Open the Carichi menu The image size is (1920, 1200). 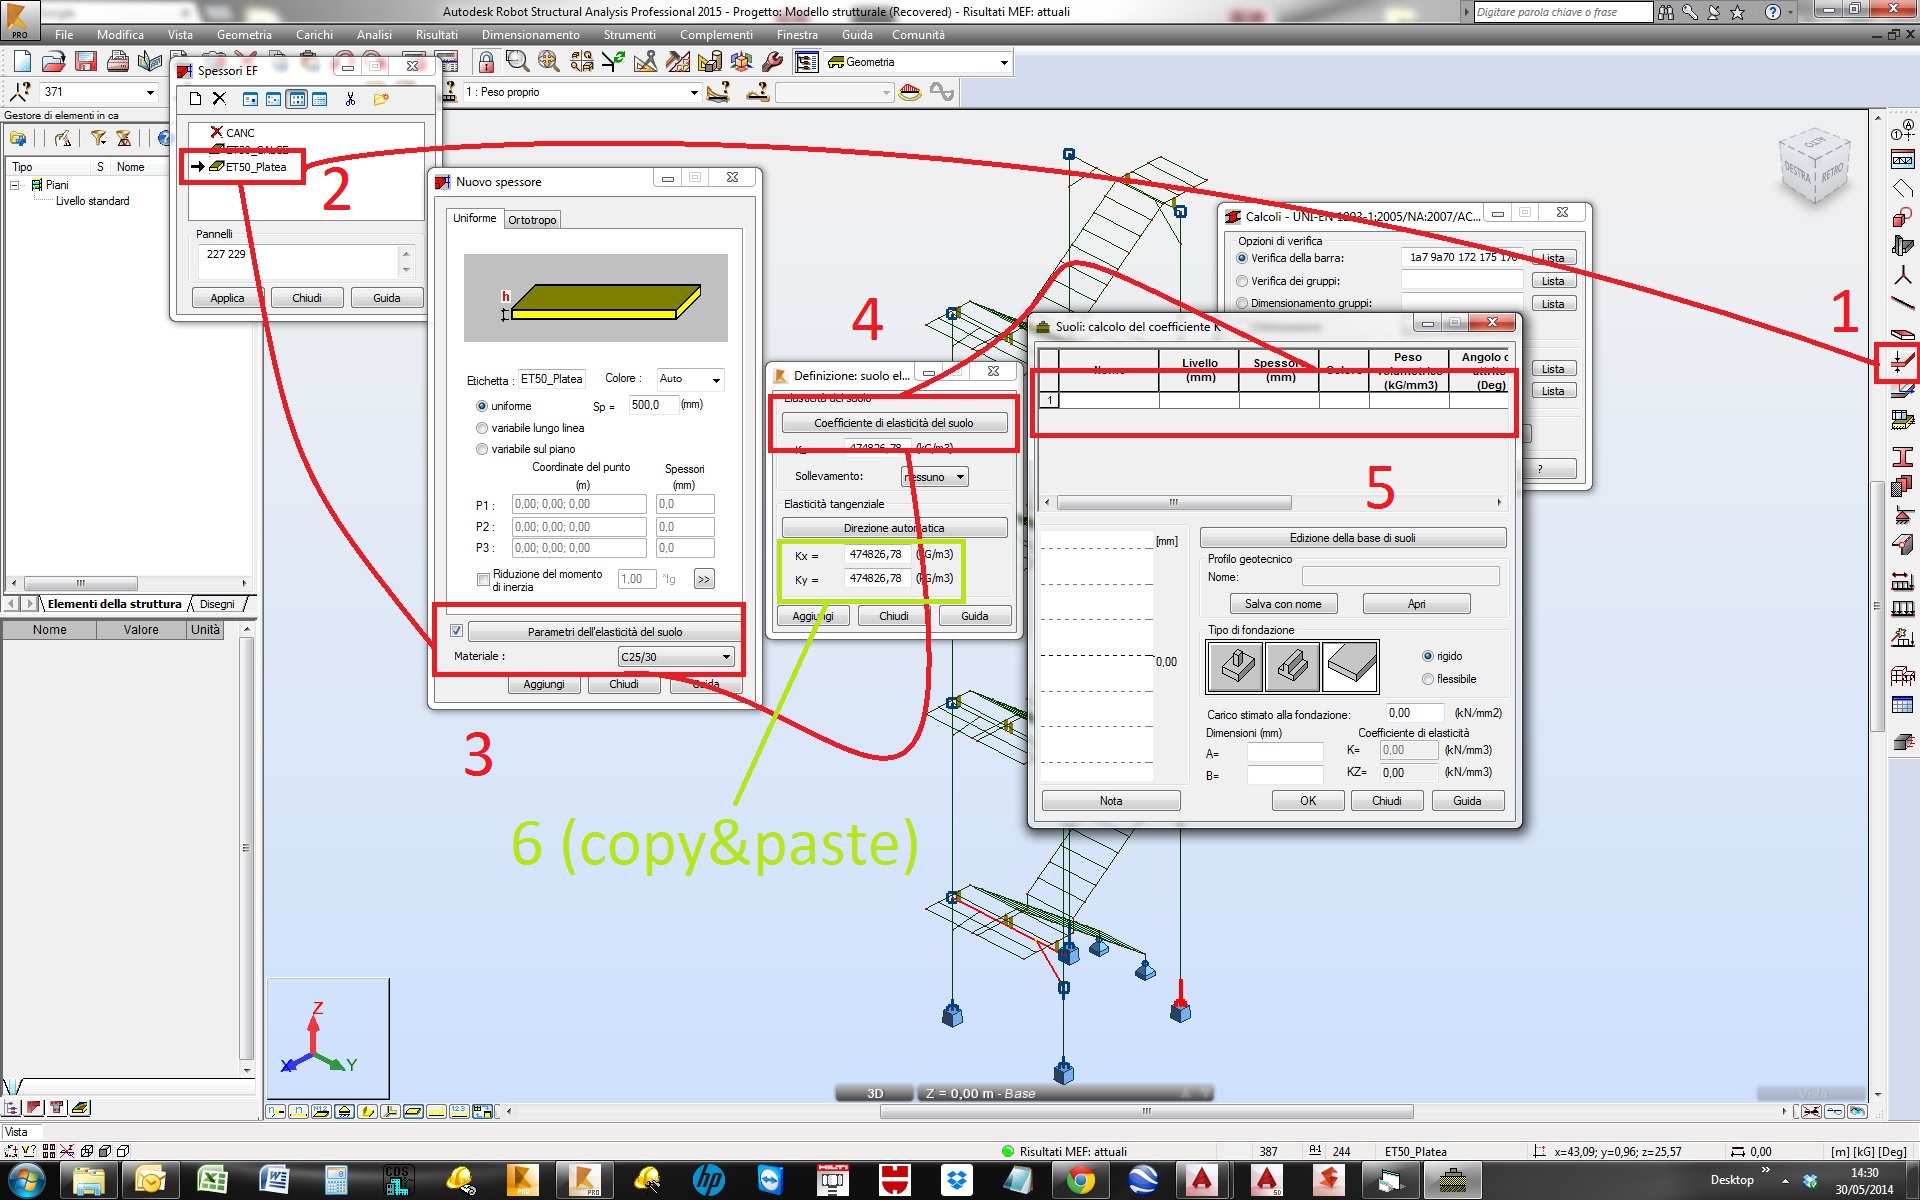[x=314, y=35]
